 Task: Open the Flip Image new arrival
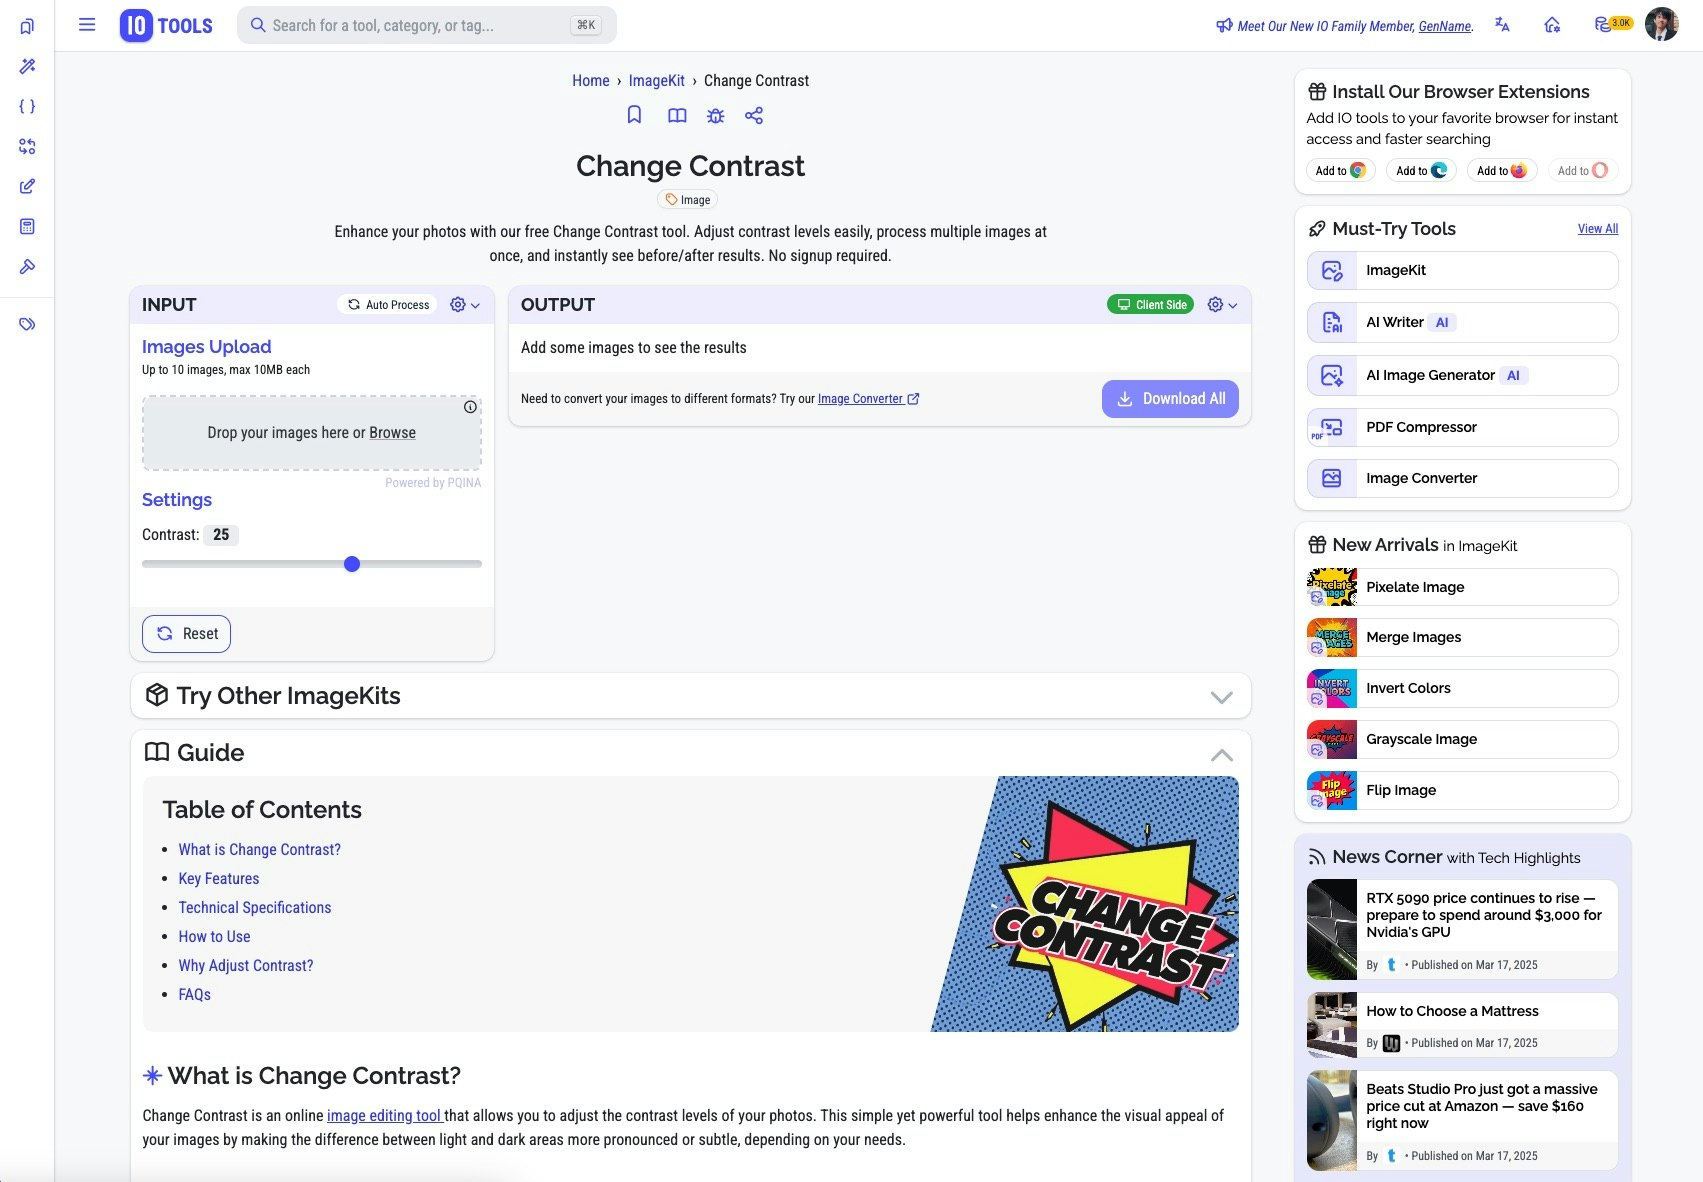tap(1462, 791)
